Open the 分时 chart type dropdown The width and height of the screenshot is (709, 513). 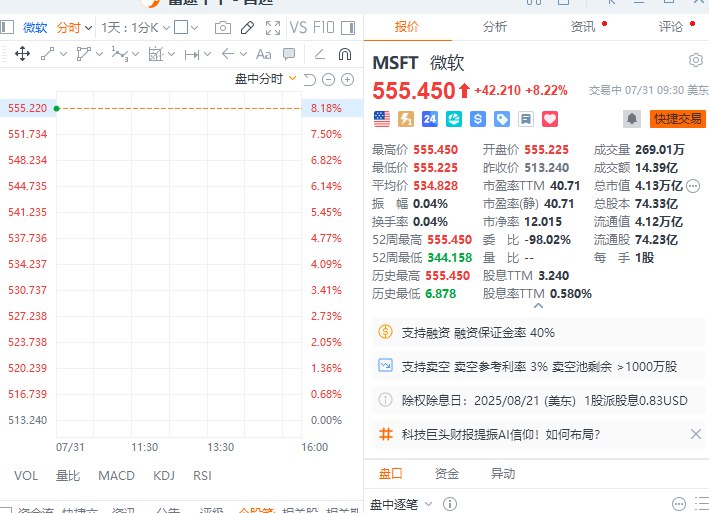74,28
